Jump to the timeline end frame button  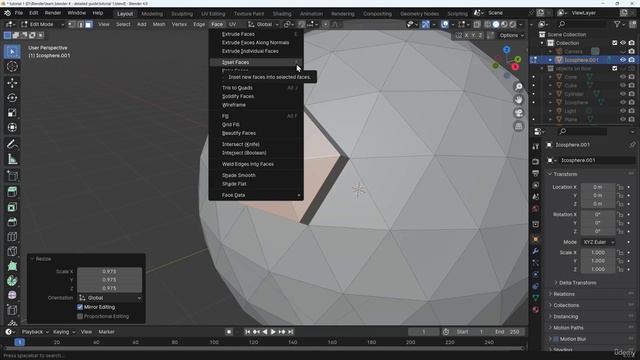pos(291,332)
